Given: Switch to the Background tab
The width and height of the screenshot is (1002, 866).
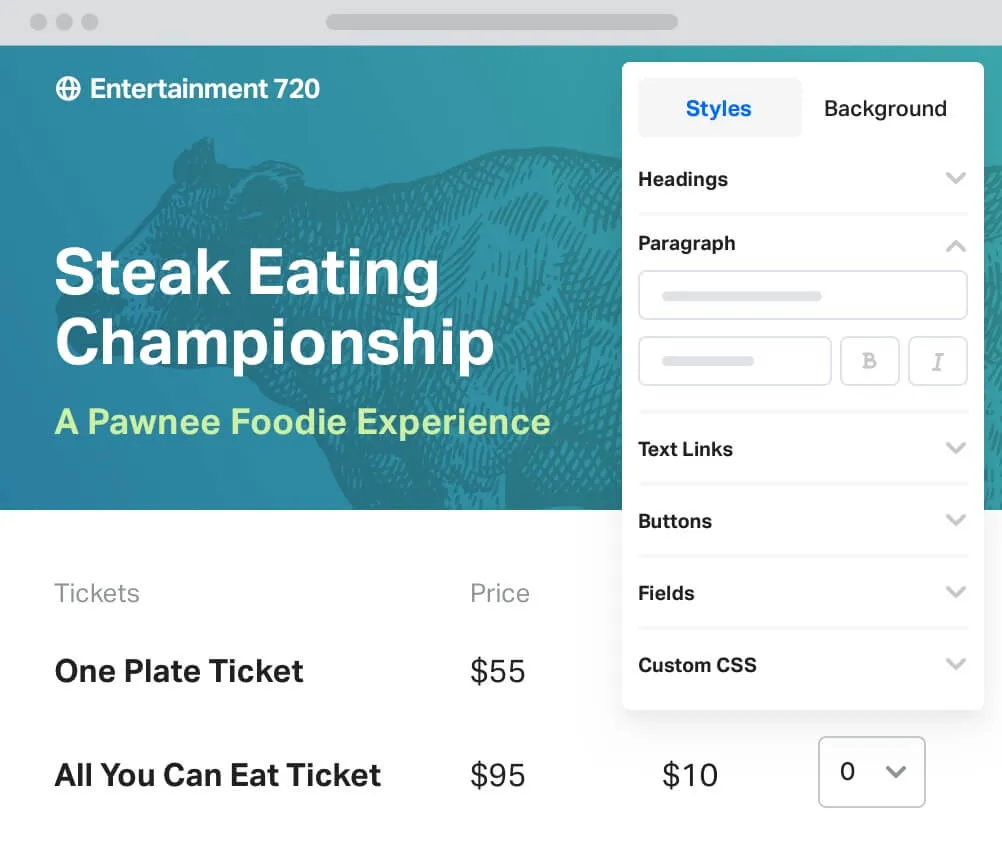Looking at the screenshot, I should pos(885,108).
